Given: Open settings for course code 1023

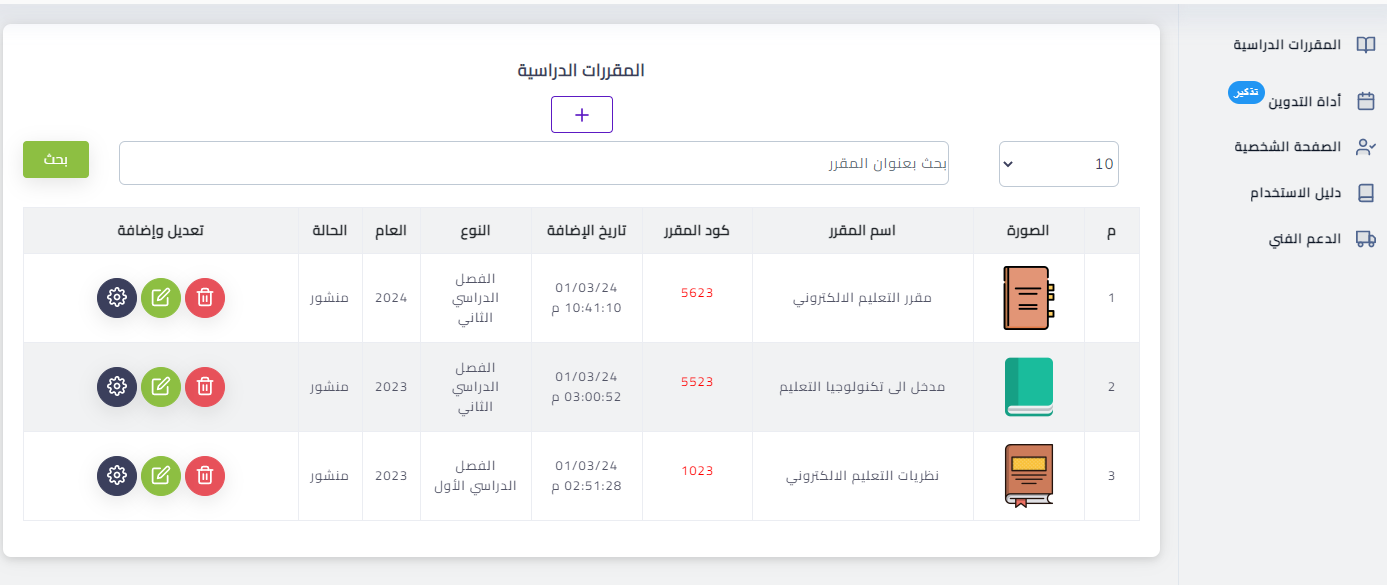Looking at the screenshot, I should tap(117, 475).
